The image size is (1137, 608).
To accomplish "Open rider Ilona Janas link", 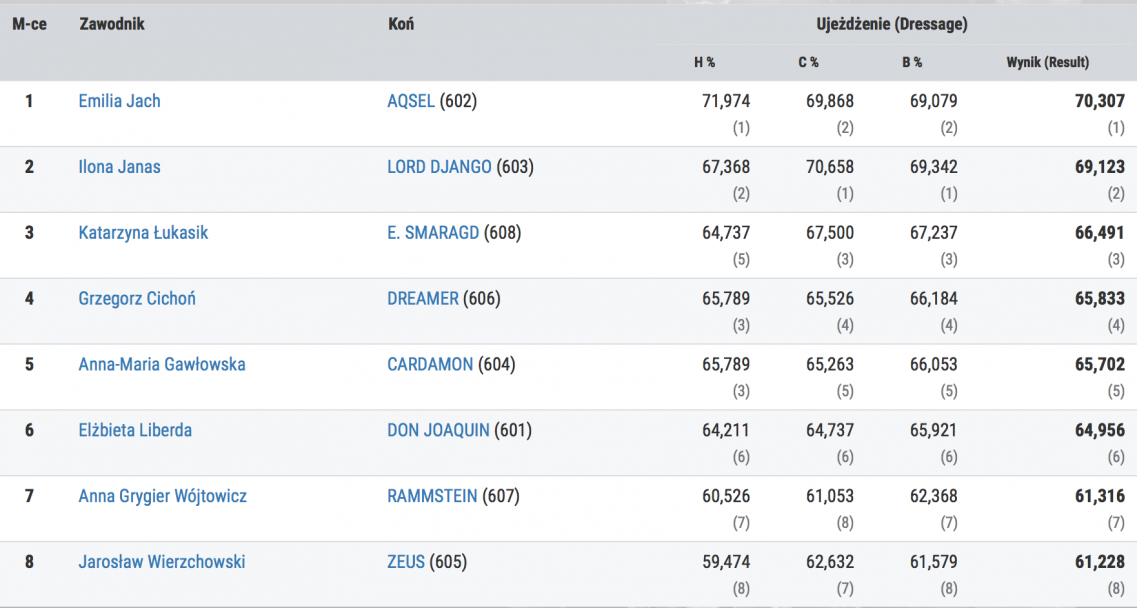I will tap(119, 167).
